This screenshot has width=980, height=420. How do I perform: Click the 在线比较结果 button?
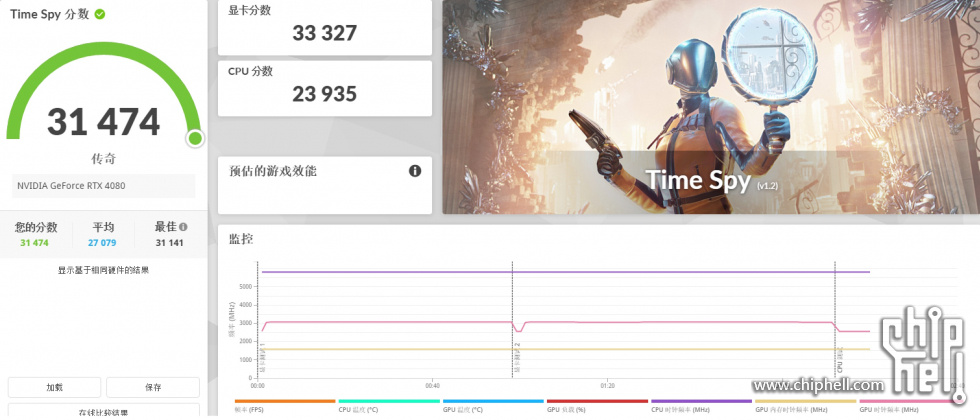tap(104, 412)
